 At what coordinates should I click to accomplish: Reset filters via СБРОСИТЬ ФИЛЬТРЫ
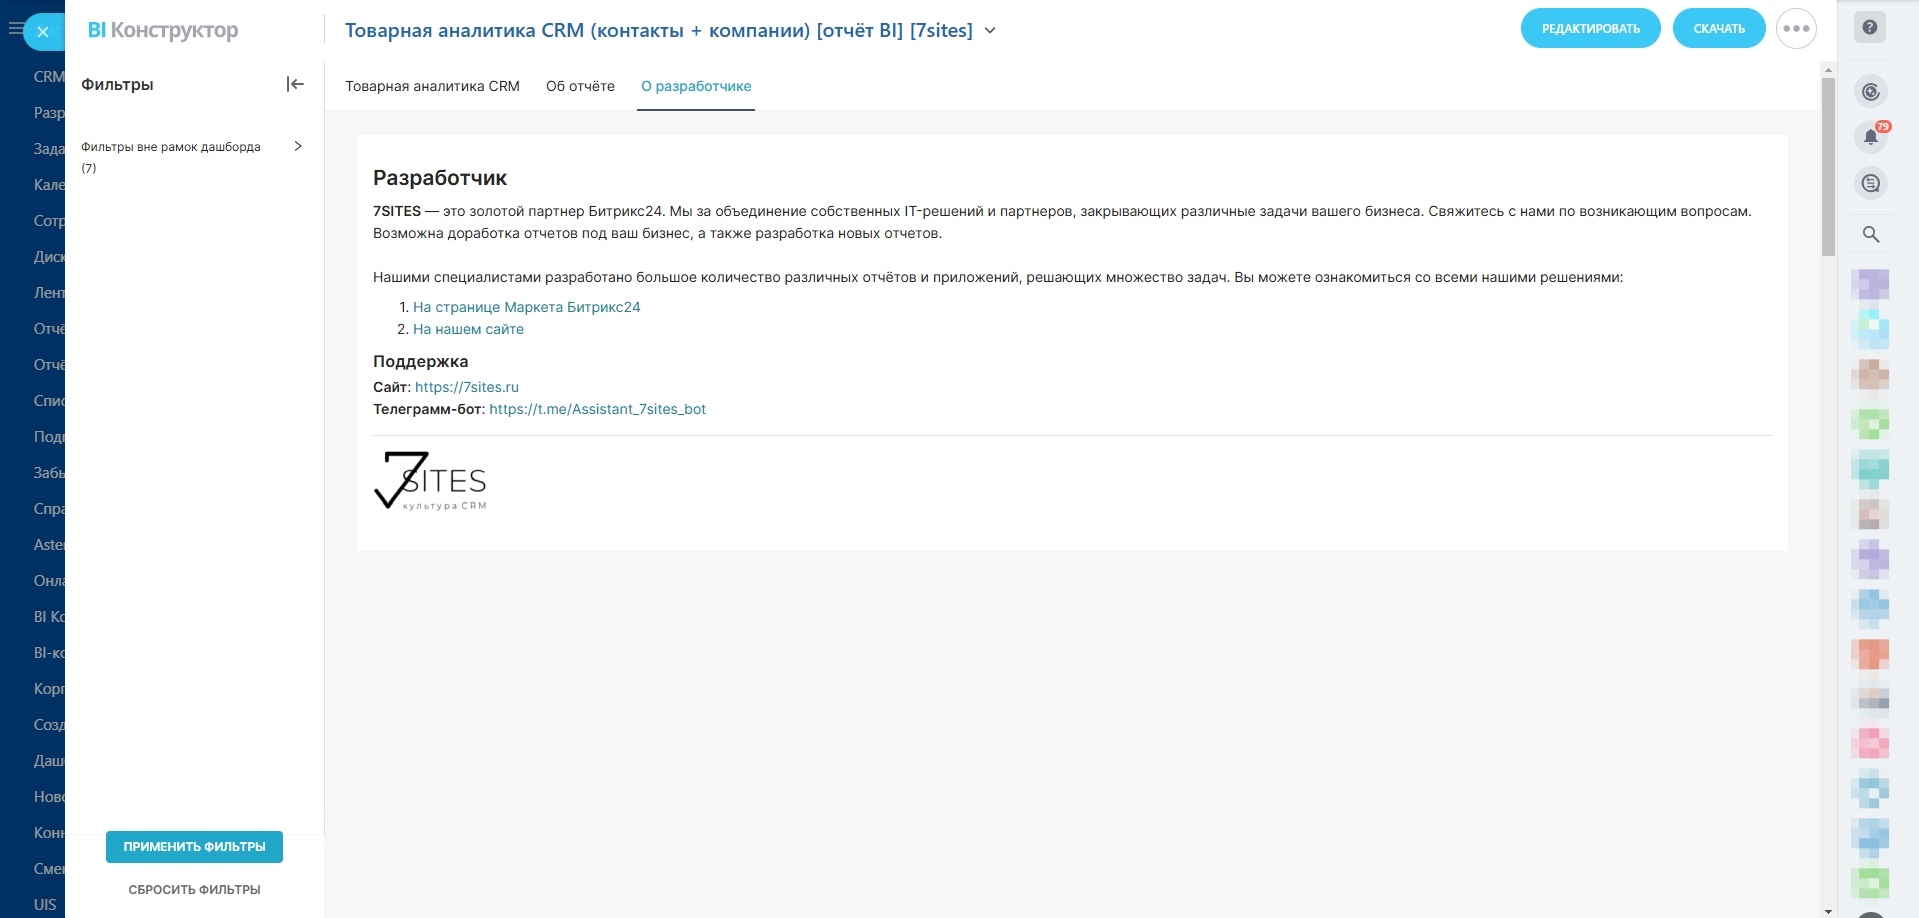(x=194, y=890)
